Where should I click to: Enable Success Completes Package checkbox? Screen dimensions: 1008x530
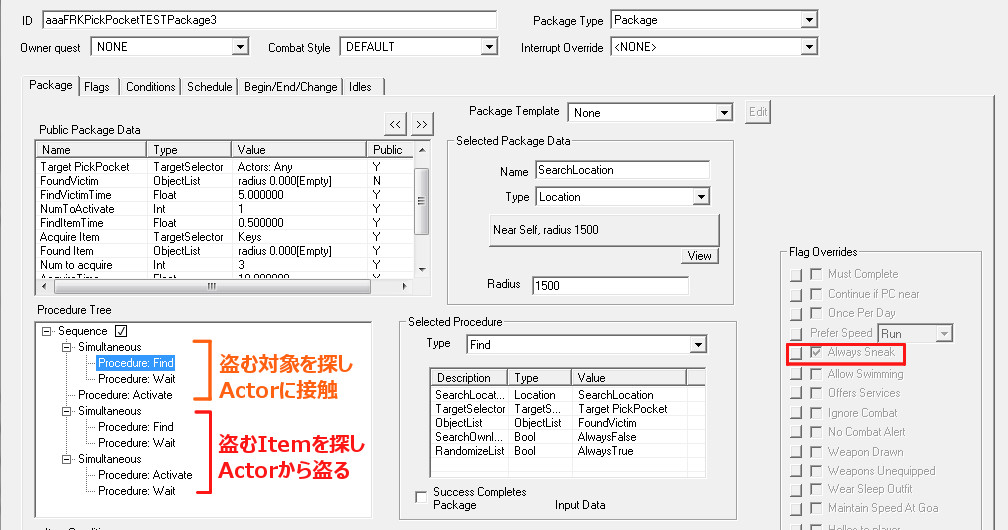click(x=421, y=497)
